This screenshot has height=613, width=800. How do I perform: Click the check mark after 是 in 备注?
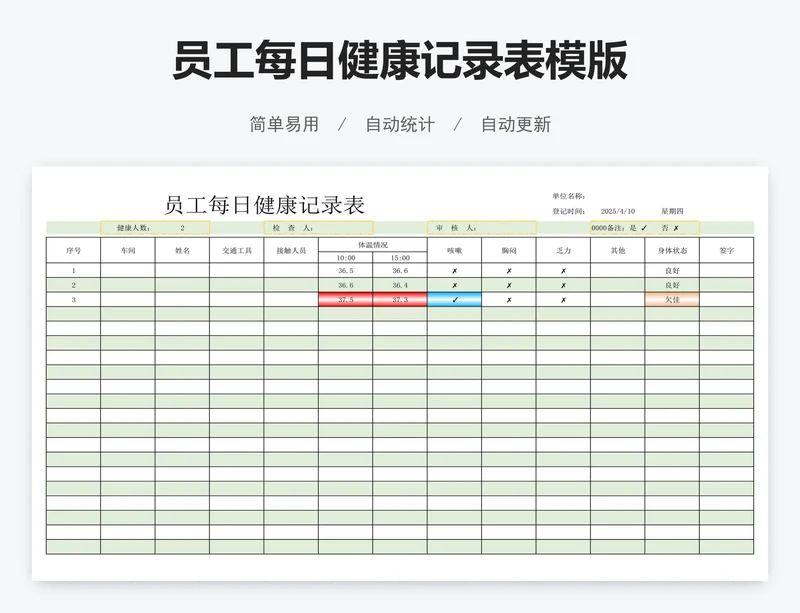click(x=644, y=228)
